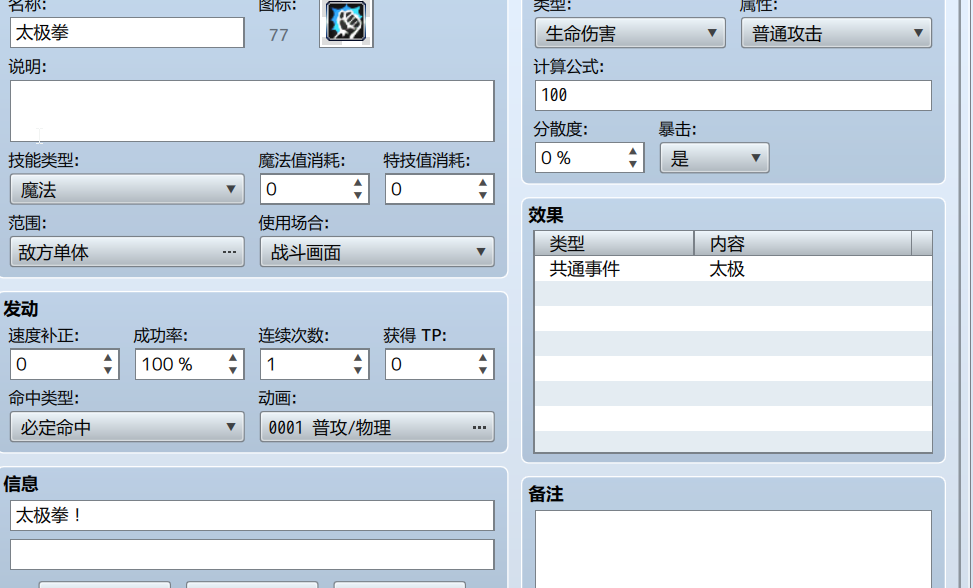The height and width of the screenshot is (588, 973).
Task: Decrease the 成功率 percentage with down arrow
Action: tap(233, 370)
